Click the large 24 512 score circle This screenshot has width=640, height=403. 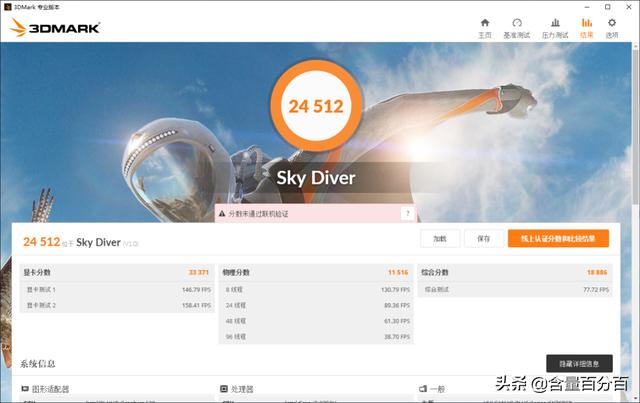(x=316, y=106)
